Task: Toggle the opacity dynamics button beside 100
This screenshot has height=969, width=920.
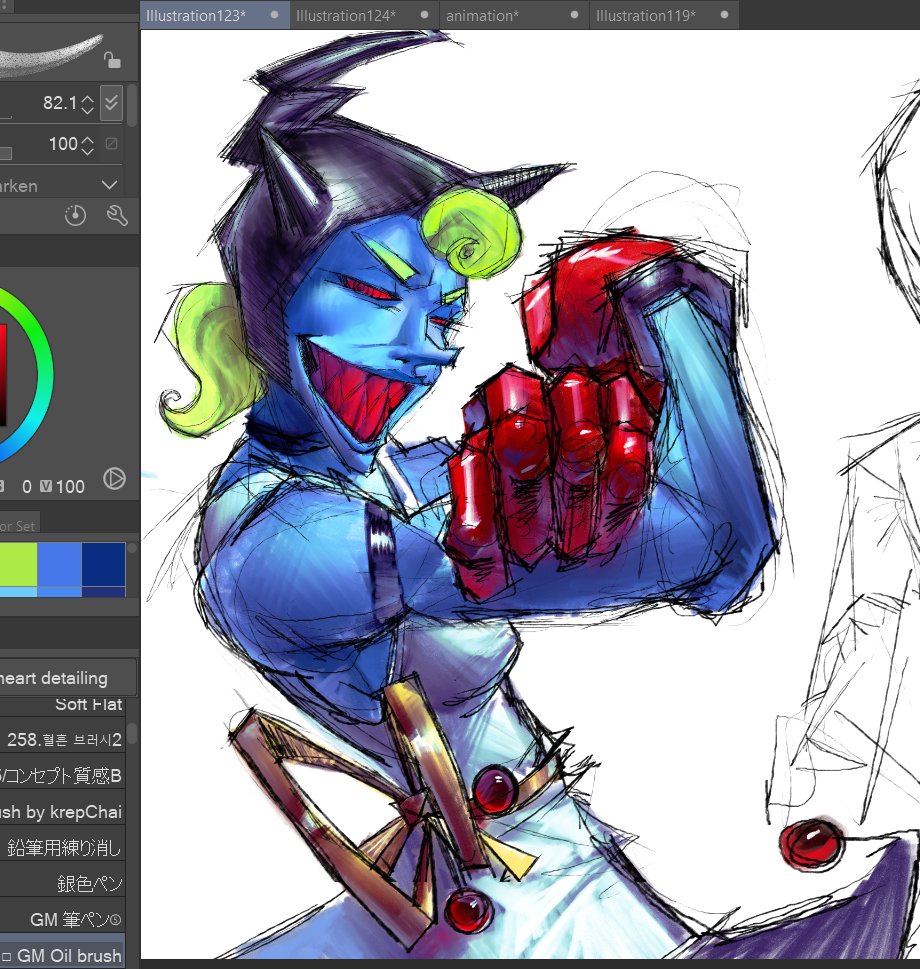Action: pos(111,143)
